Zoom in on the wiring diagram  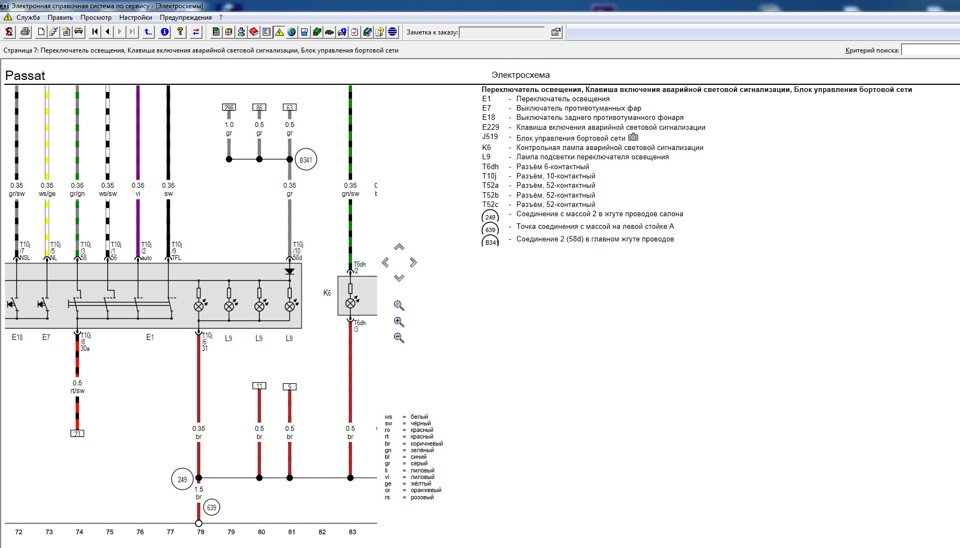coord(399,322)
